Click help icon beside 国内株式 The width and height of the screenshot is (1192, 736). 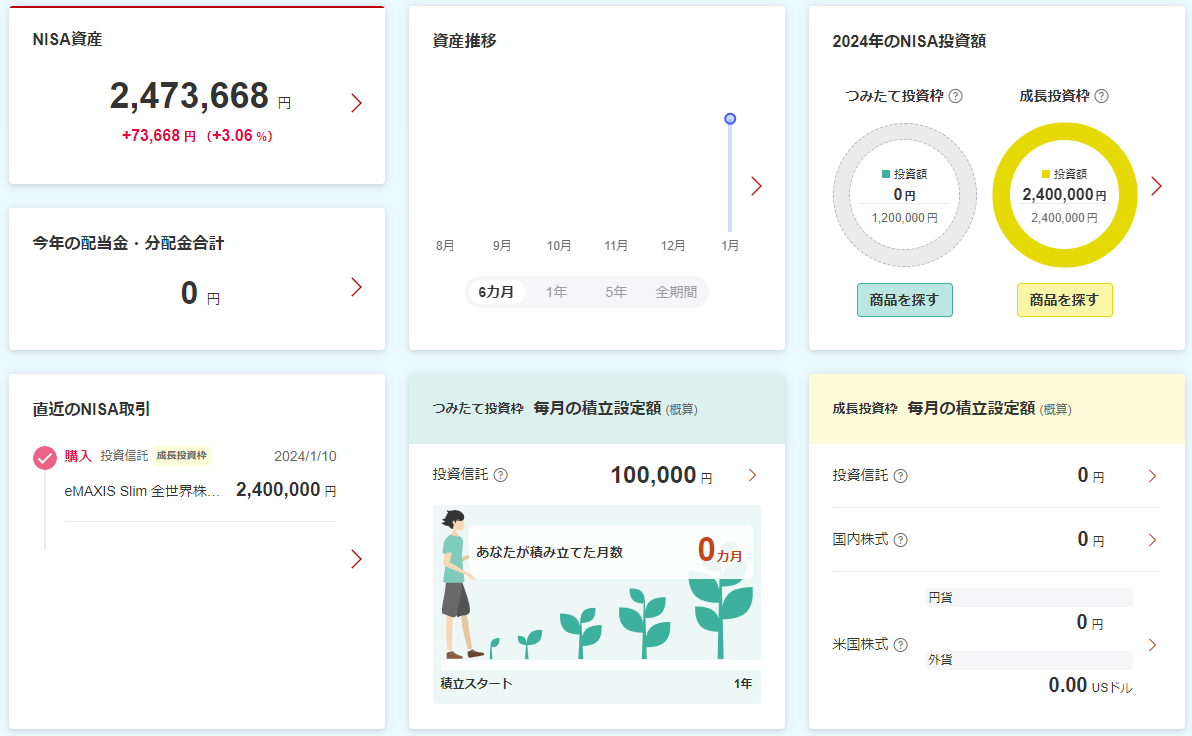900,540
